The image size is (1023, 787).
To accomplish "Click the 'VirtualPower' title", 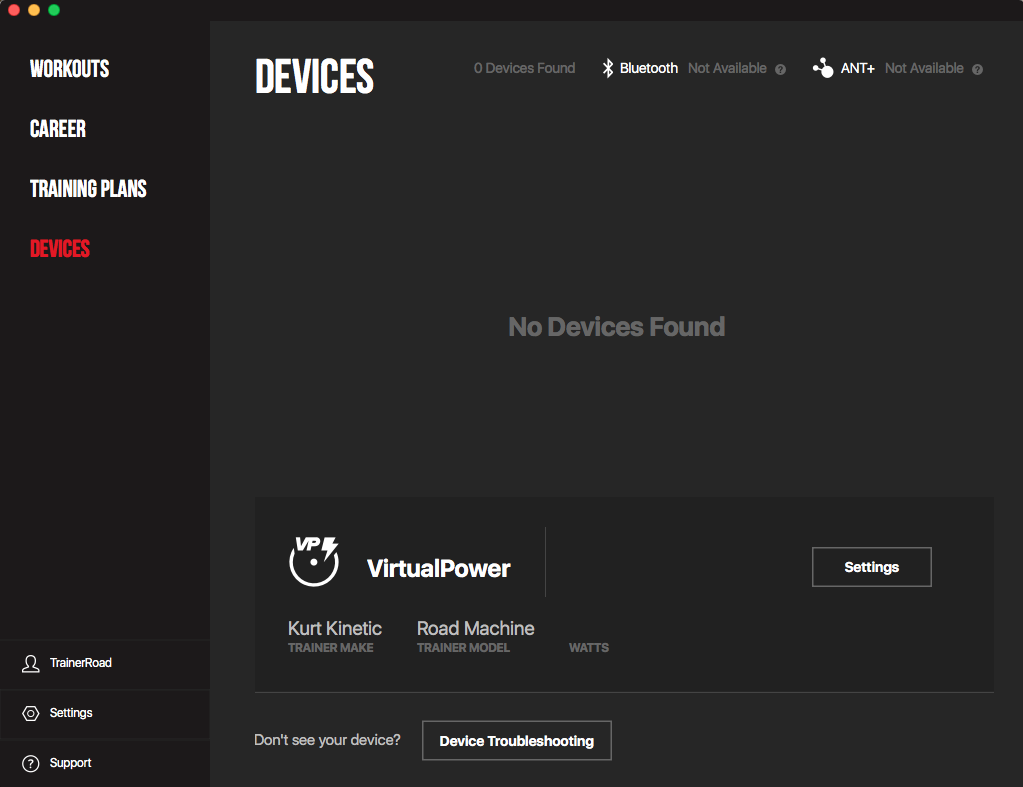I will tap(438, 568).
